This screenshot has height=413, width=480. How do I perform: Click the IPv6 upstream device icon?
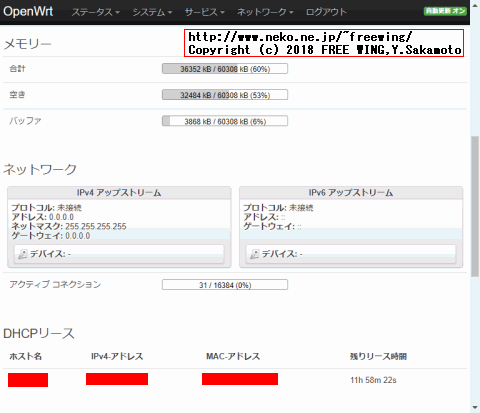click(x=255, y=254)
